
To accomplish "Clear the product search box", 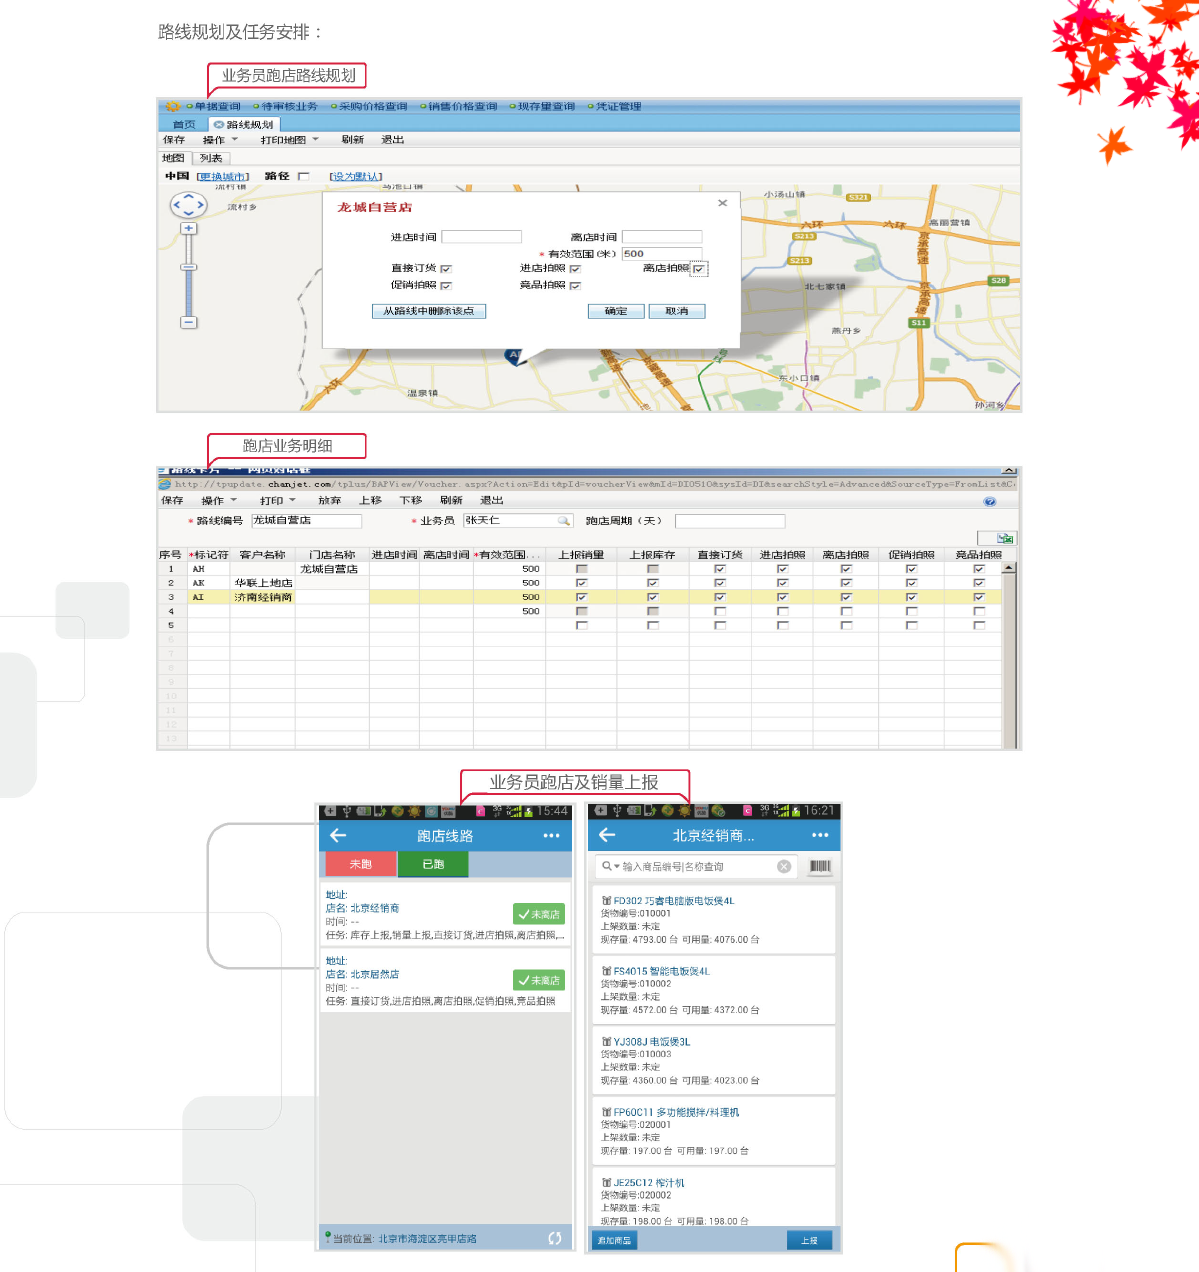I will pyautogui.click(x=784, y=867).
